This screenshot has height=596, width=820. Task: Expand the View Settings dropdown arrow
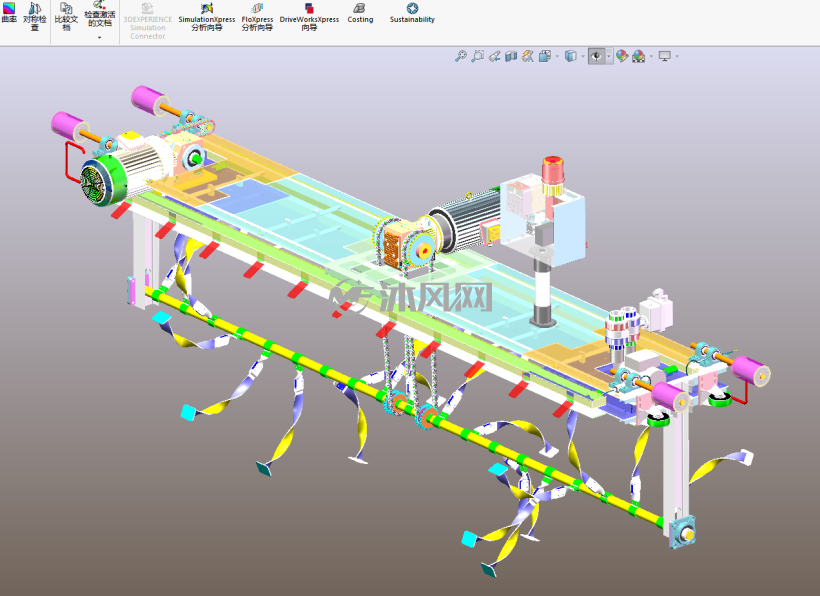point(677,56)
